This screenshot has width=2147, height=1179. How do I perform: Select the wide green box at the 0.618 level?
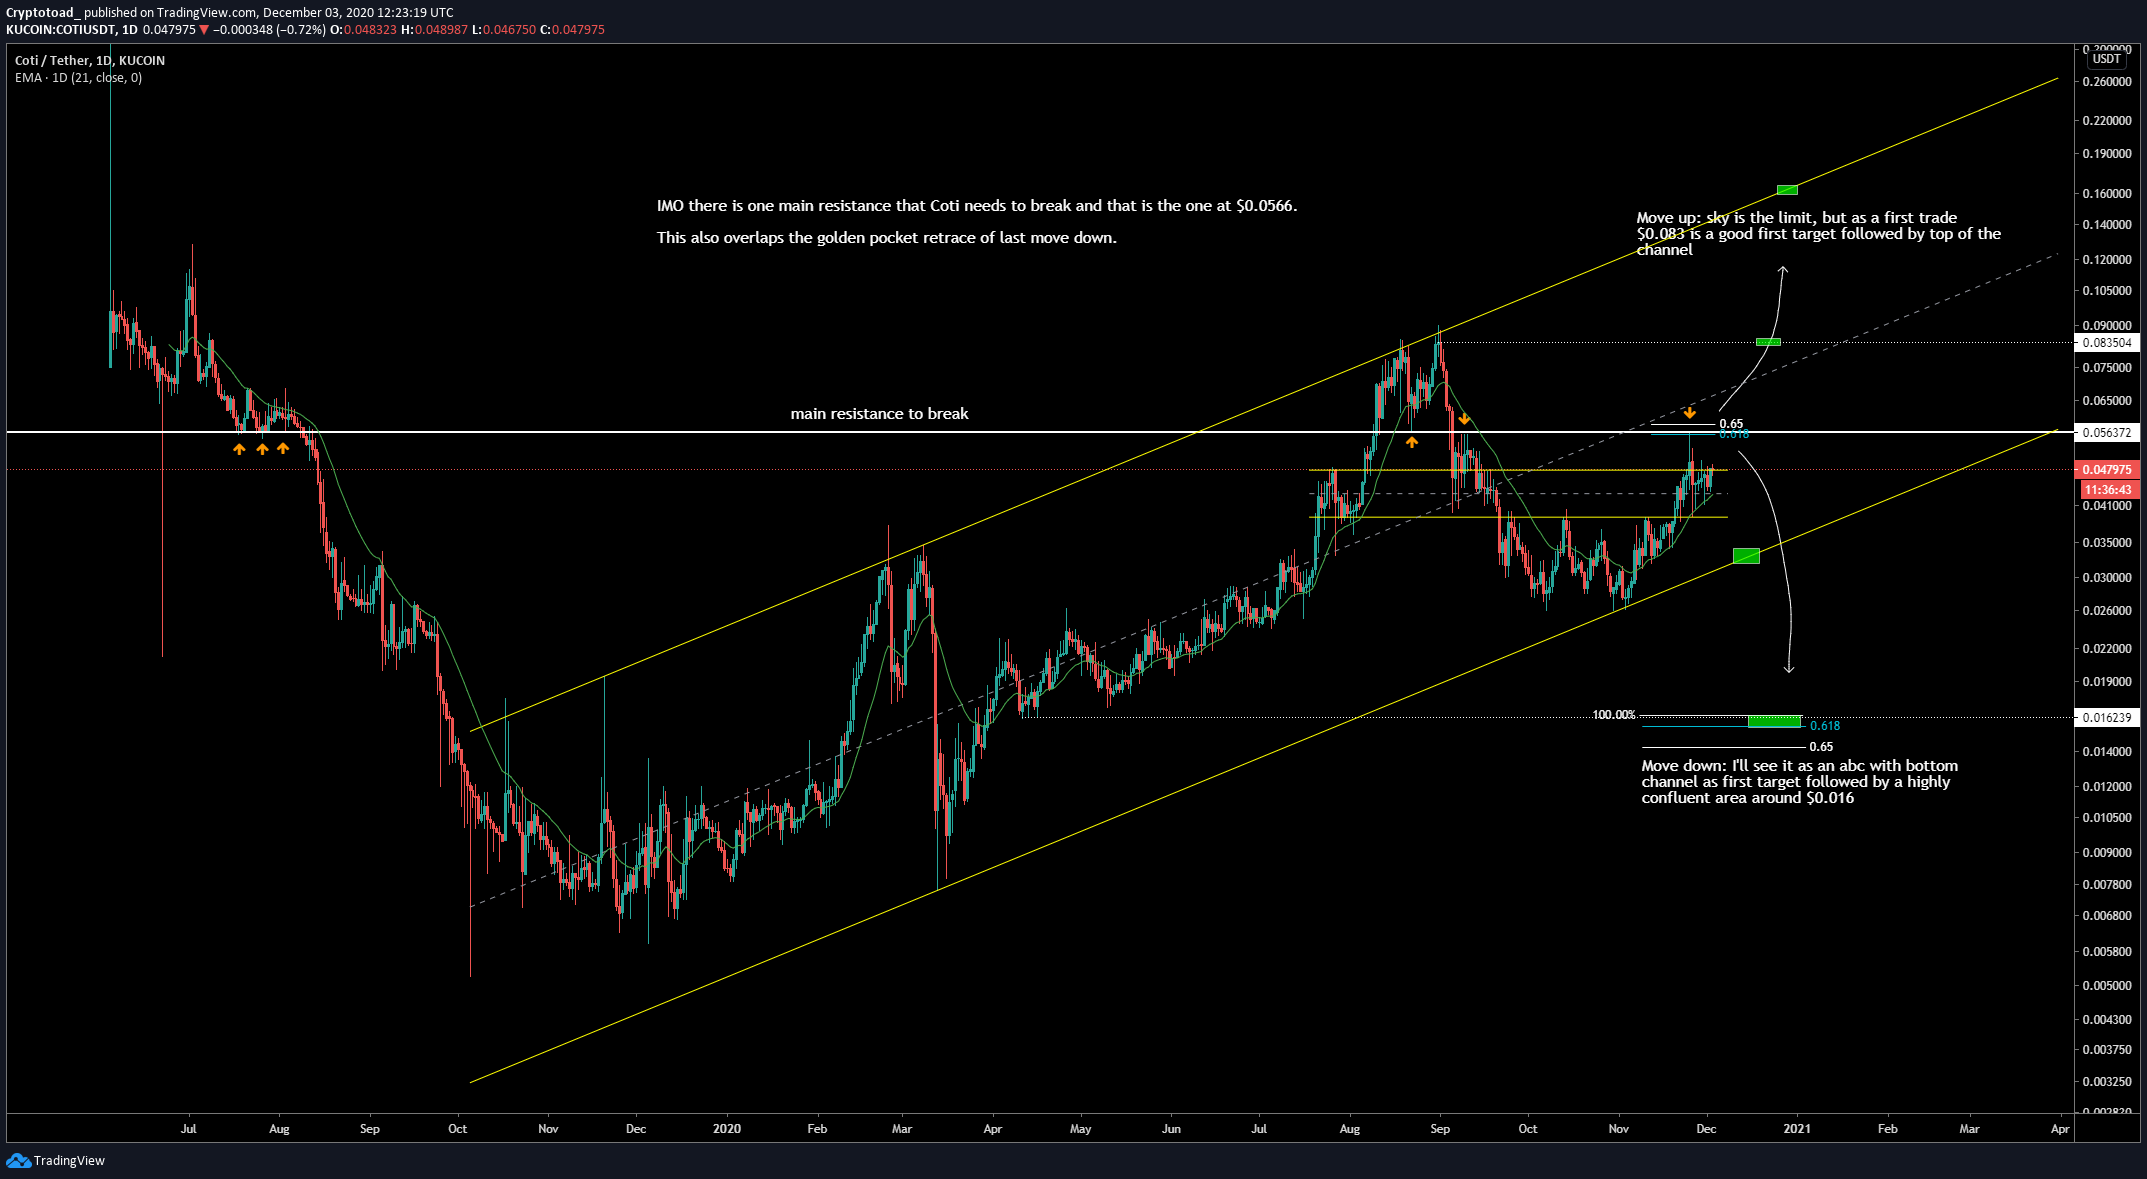pos(1774,720)
